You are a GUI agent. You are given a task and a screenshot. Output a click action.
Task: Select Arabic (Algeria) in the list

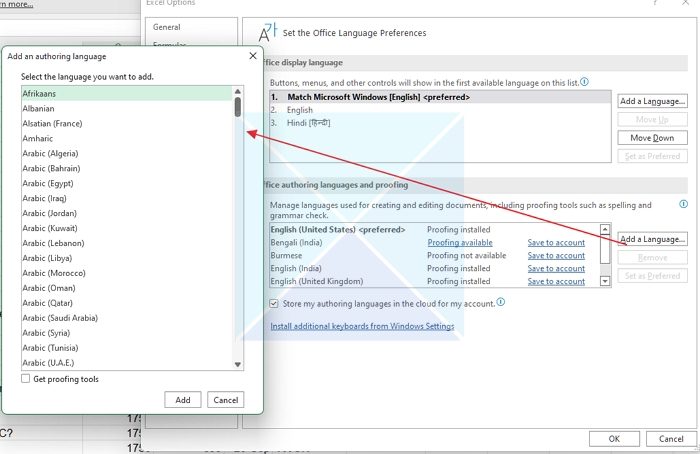[x=127, y=153]
